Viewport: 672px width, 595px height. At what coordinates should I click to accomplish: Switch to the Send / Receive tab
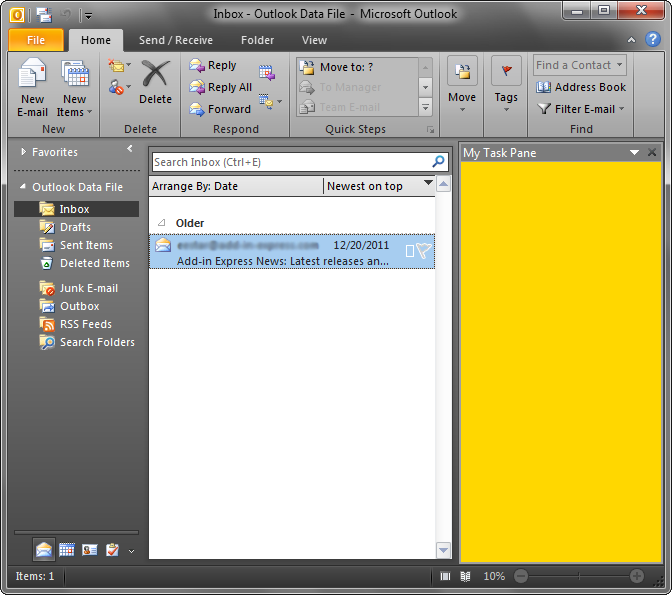(x=176, y=40)
